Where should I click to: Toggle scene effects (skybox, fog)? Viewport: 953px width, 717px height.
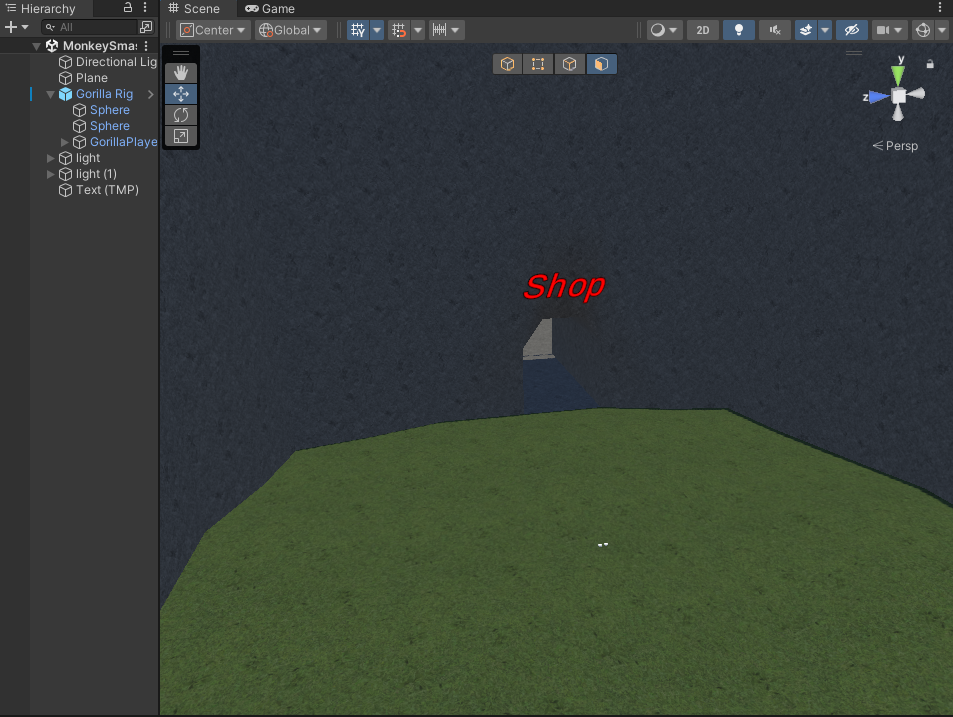[x=806, y=30]
